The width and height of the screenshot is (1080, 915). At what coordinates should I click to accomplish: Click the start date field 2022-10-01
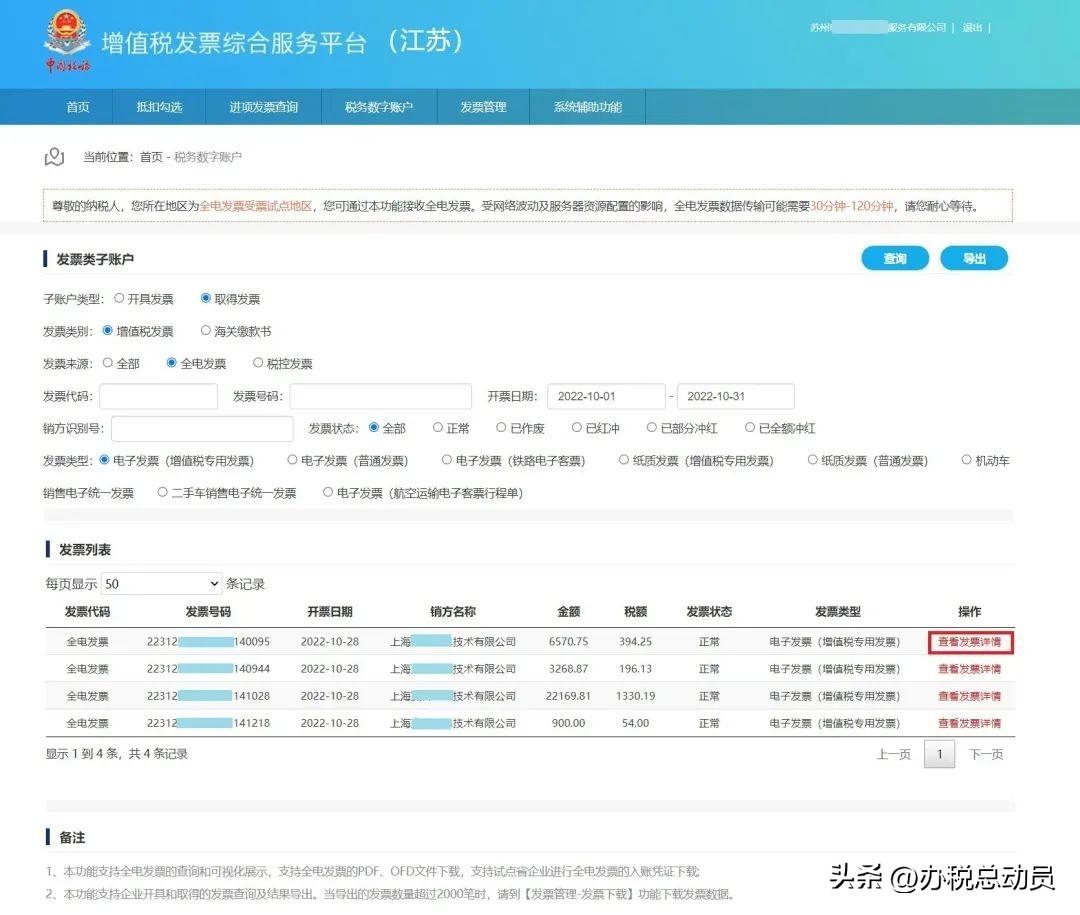click(x=605, y=396)
